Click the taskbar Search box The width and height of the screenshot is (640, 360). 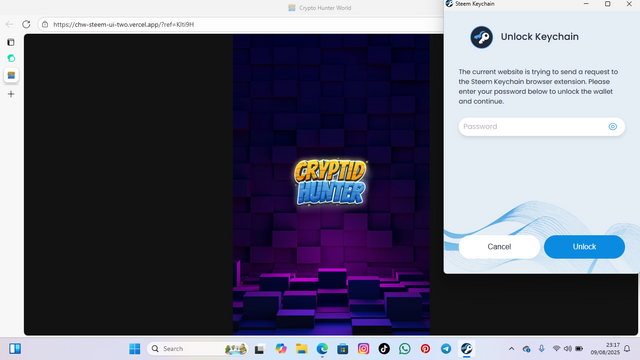click(198, 349)
